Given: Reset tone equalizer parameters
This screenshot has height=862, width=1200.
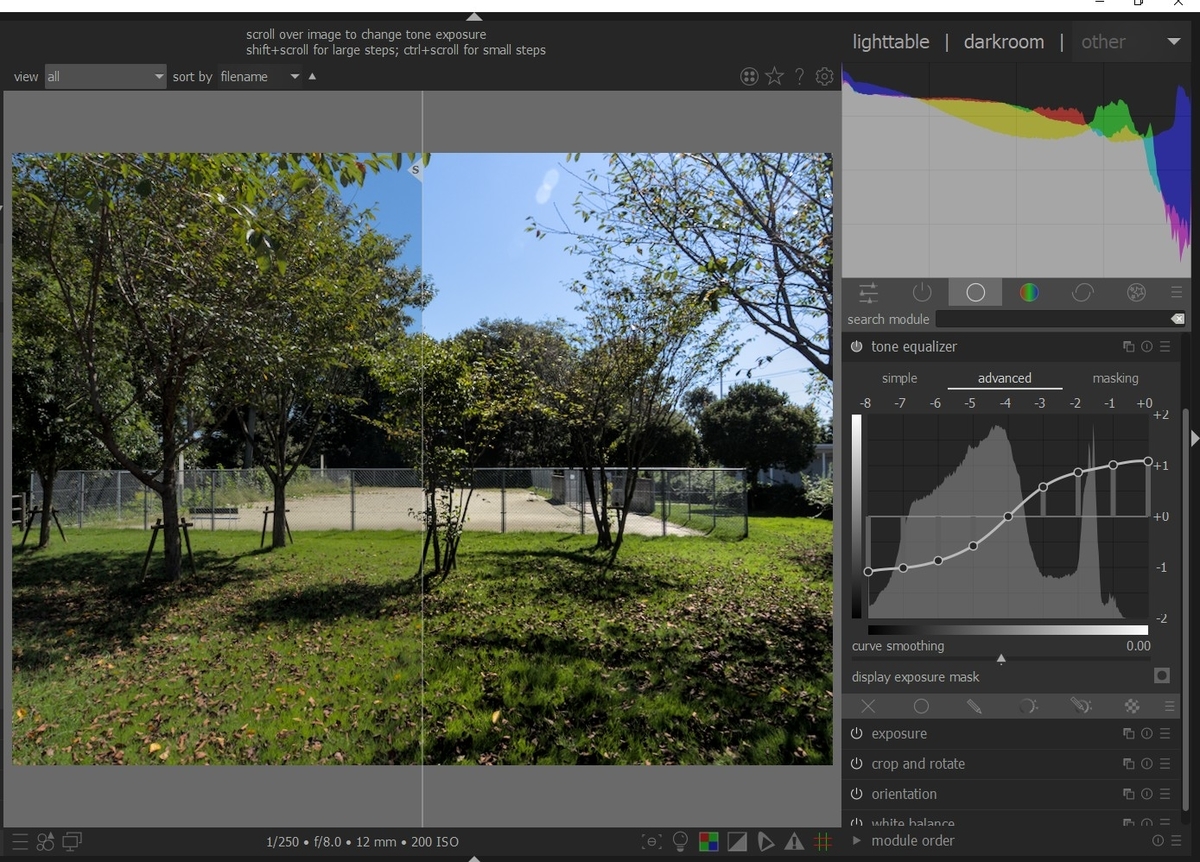Looking at the screenshot, I should point(1147,347).
